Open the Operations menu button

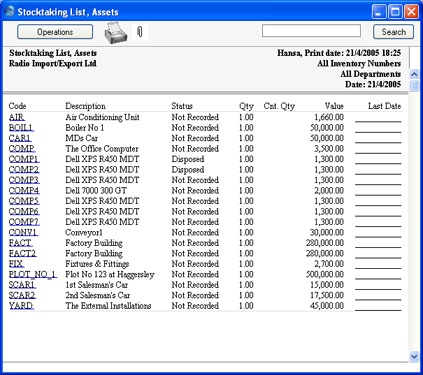(55, 32)
